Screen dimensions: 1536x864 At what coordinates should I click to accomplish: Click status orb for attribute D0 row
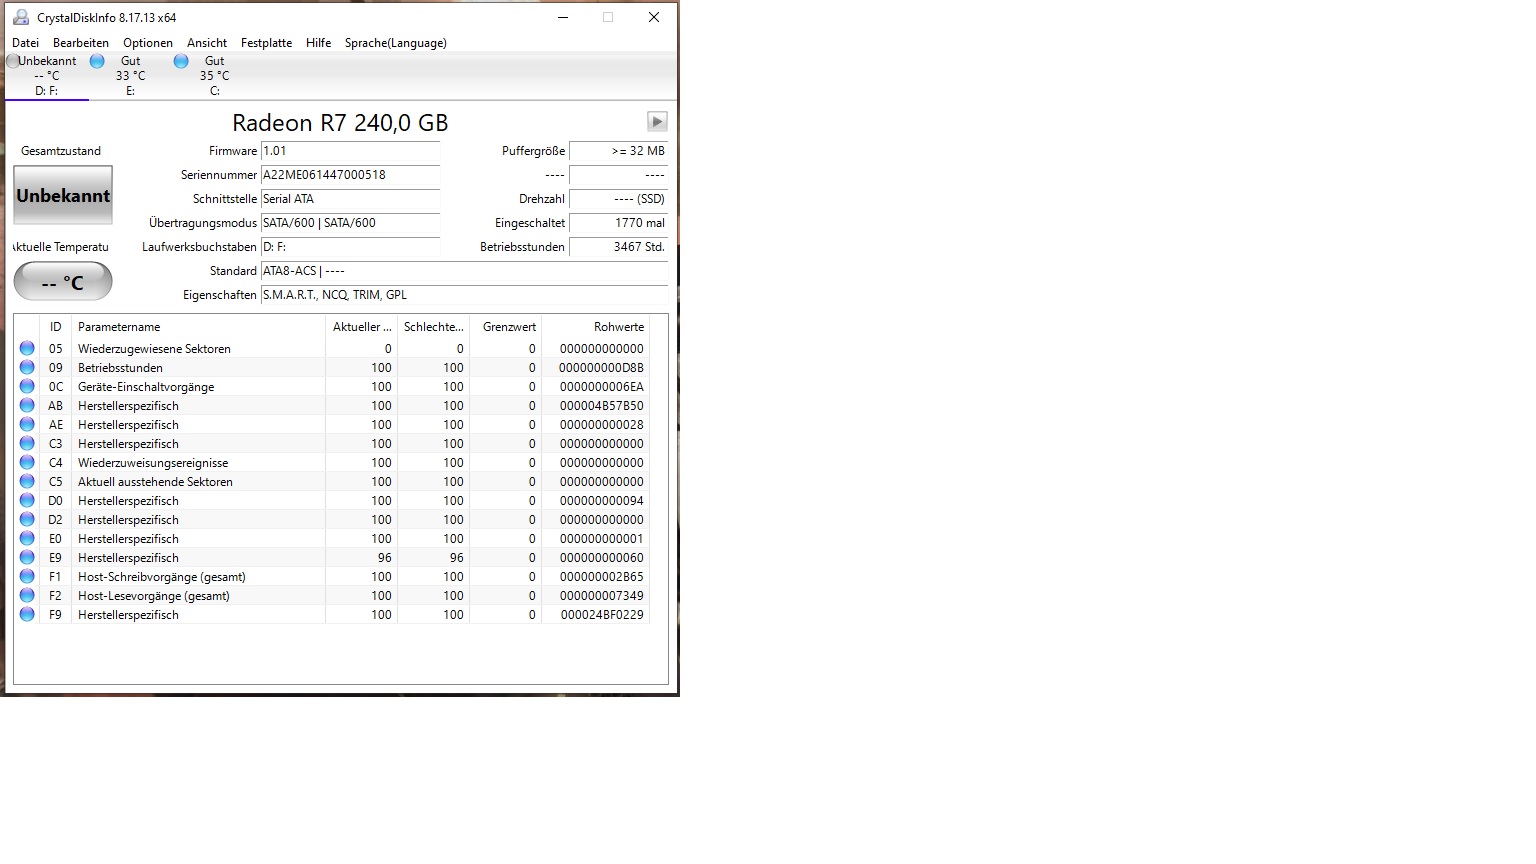pyautogui.click(x=27, y=501)
